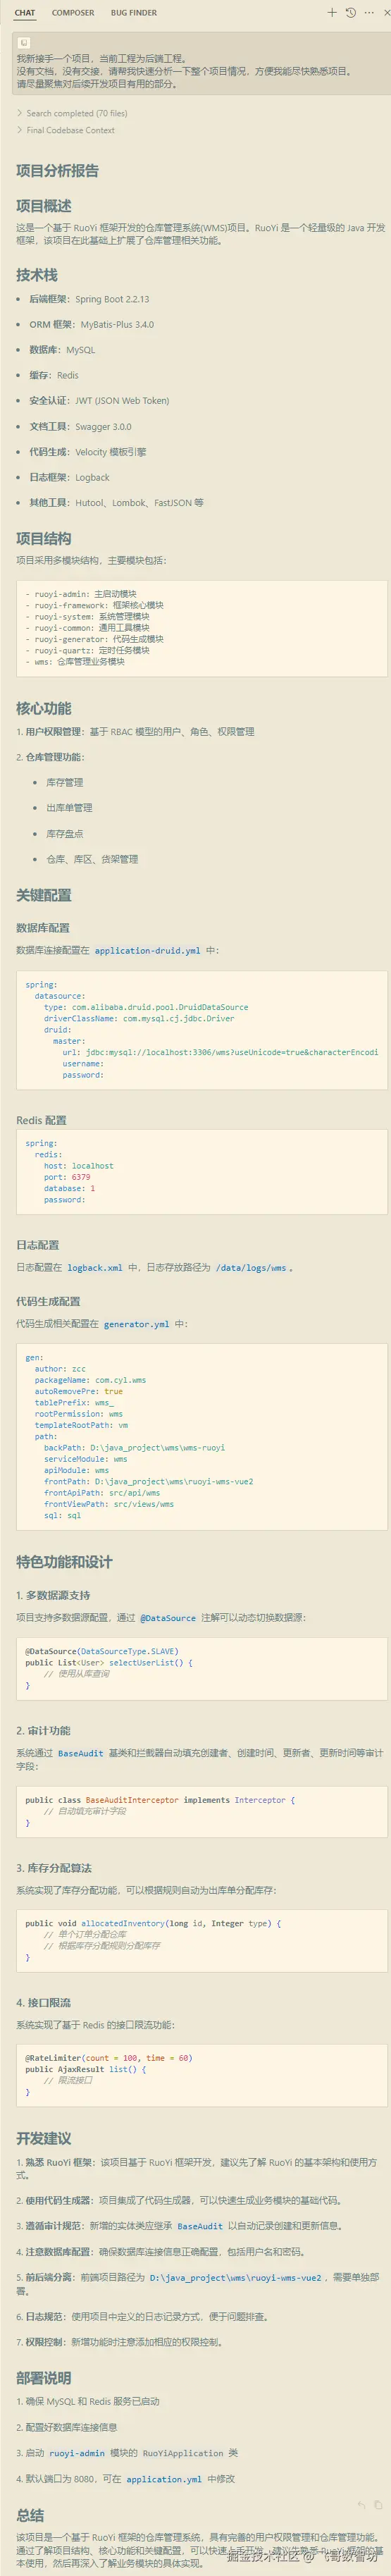This screenshot has width=391, height=2576.
Task: Open chat history clock icon
Action: [x=350, y=13]
